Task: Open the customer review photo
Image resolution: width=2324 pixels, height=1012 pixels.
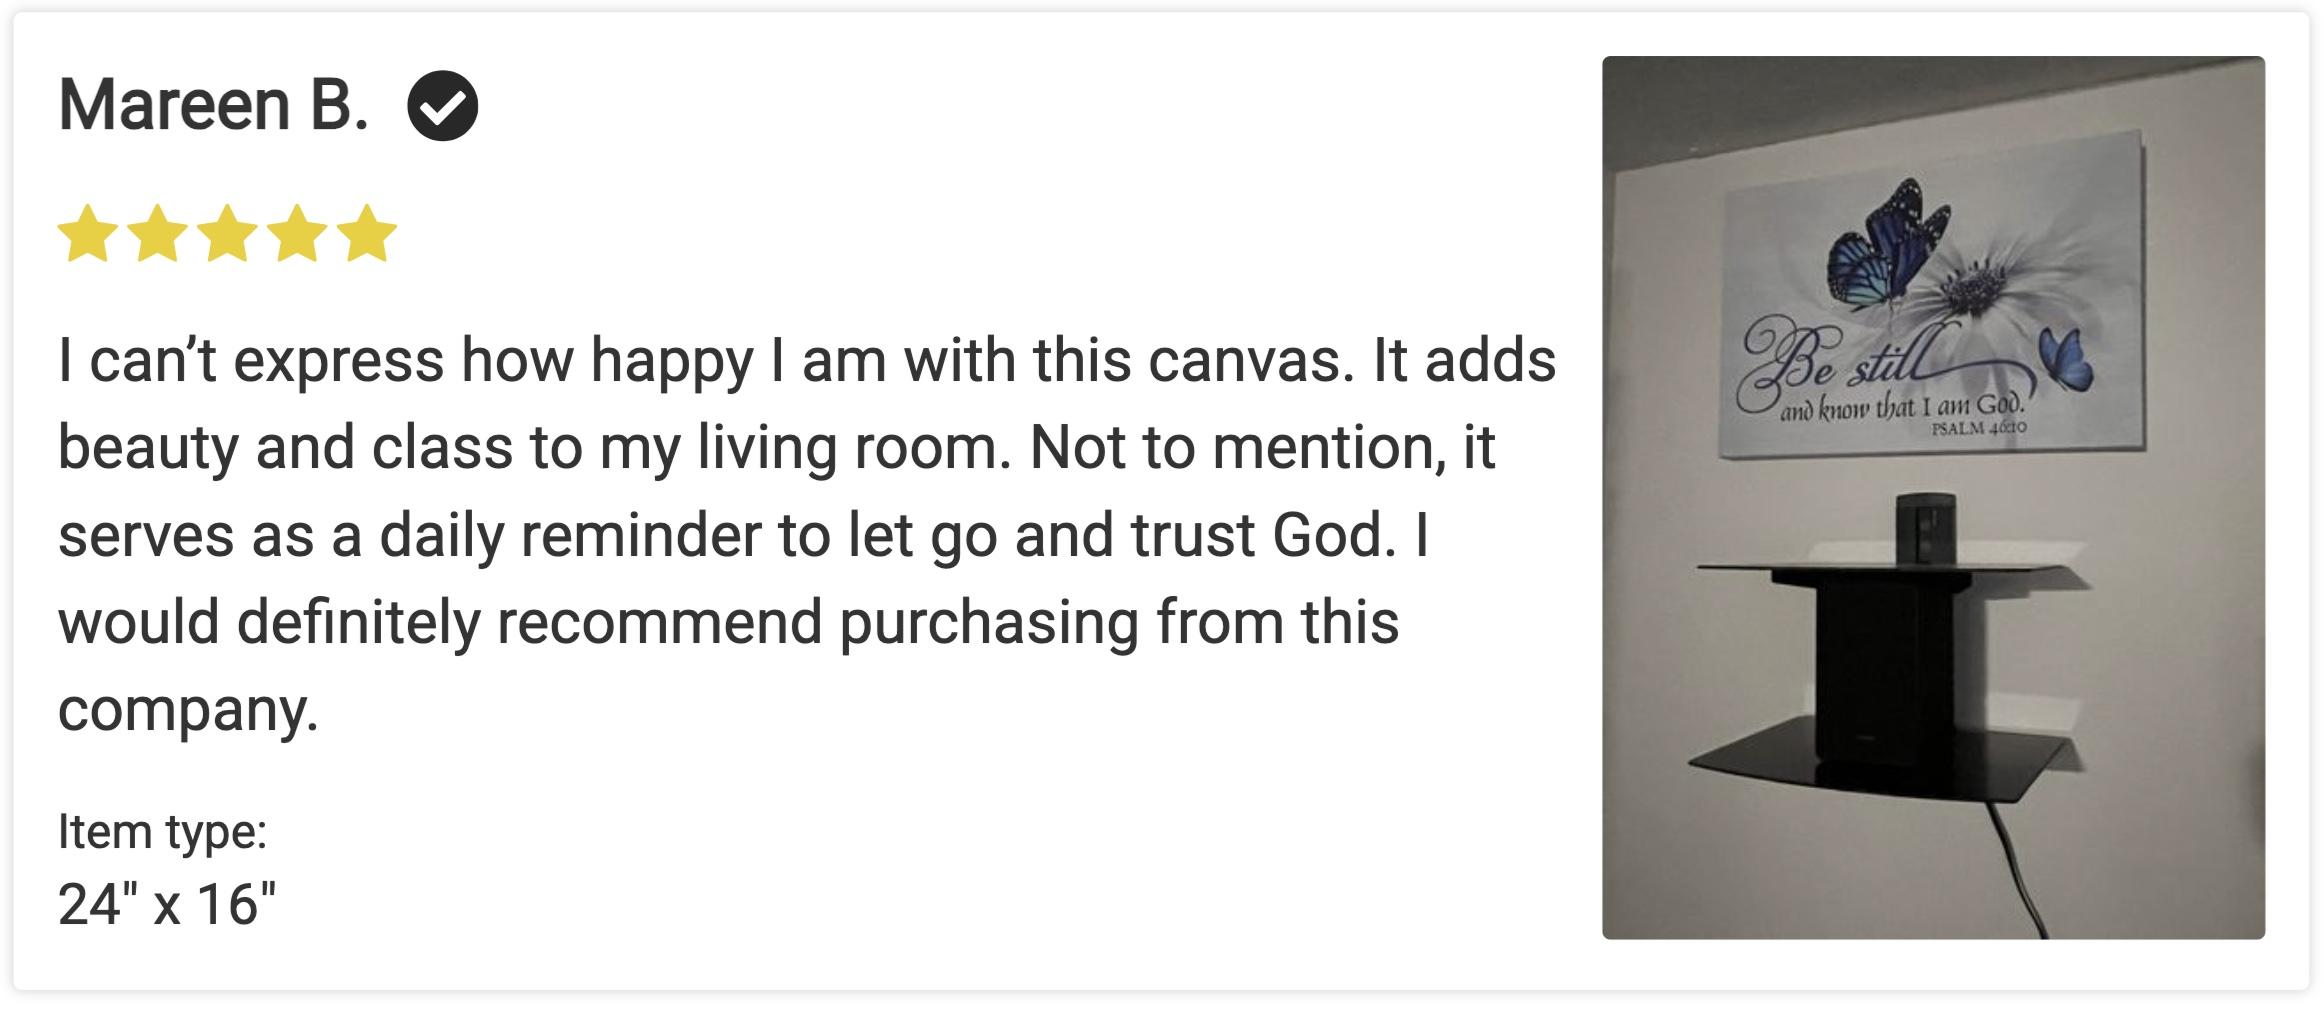Action: point(1933,497)
